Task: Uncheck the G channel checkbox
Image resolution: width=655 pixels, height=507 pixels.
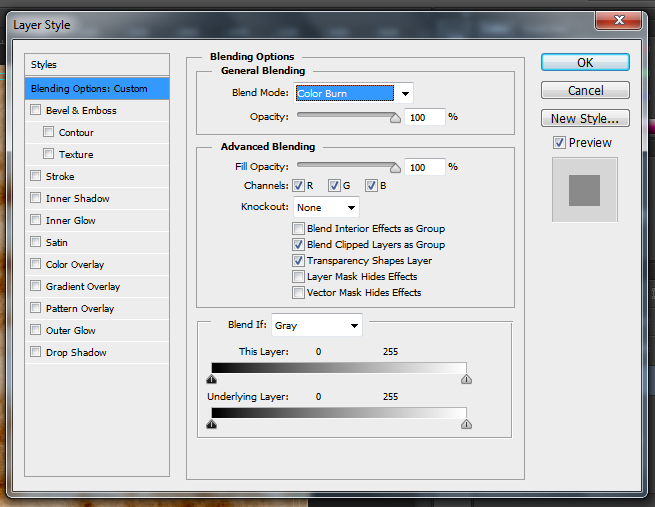Action: 334,185
